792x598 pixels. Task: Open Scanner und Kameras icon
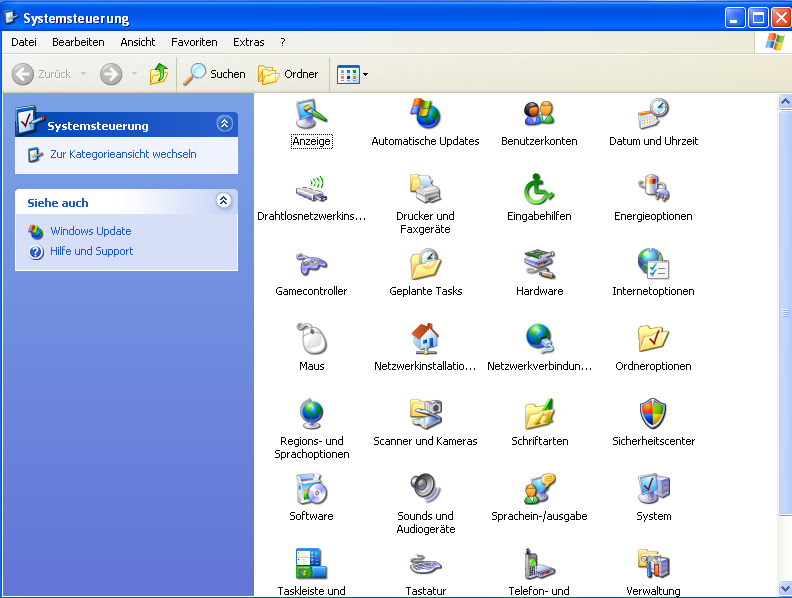425,414
